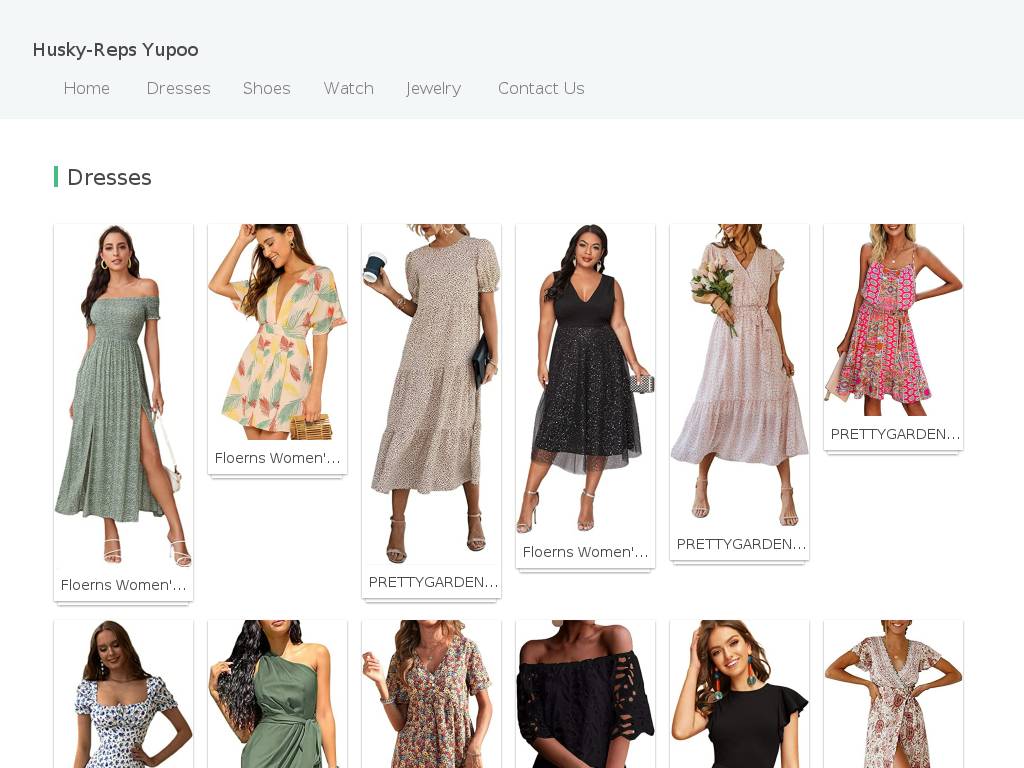Click Floerns caption under the black sequin dress
The image size is (1024, 768).
click(x=586, y=552)
